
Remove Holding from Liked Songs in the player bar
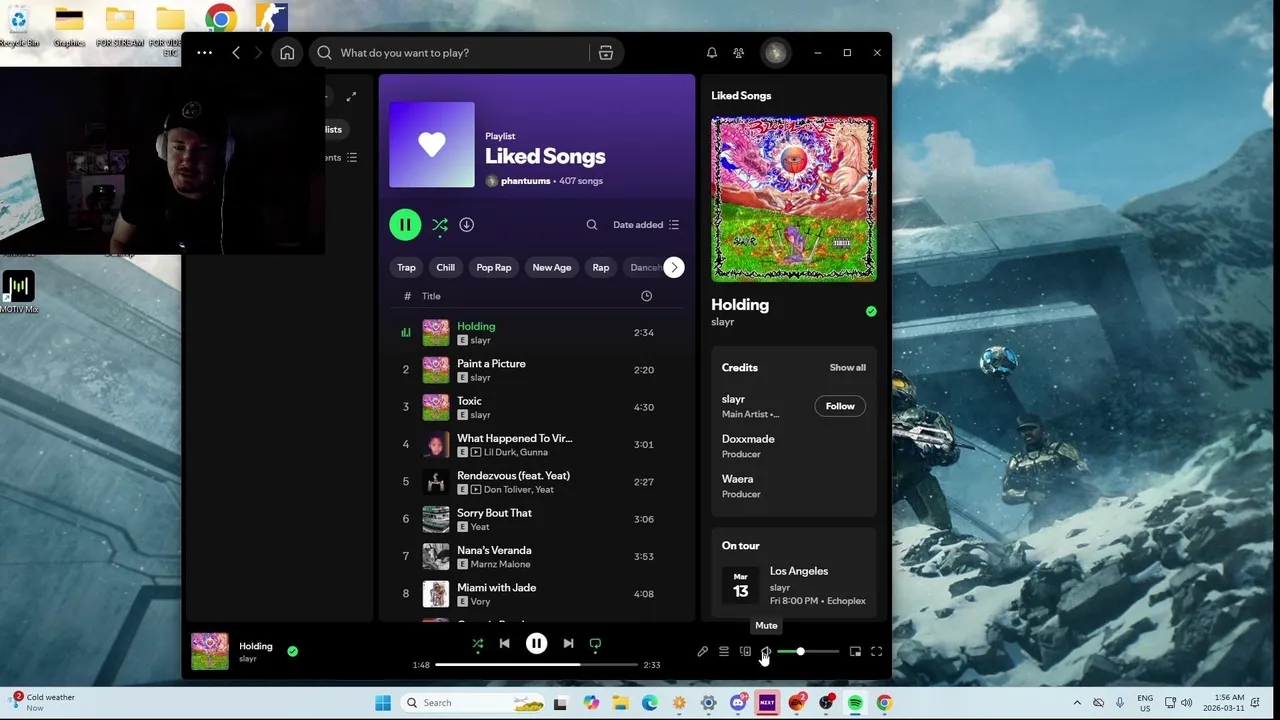coord(293,651)
